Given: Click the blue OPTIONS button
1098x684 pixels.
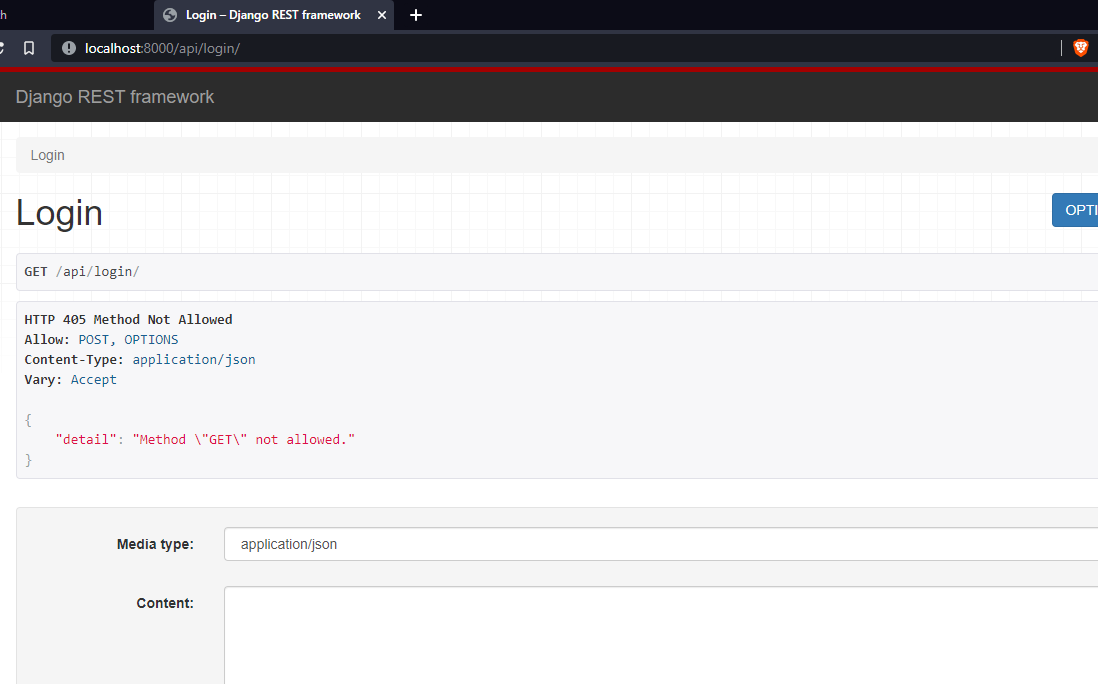Looking at the screenshot, I should pos(1075,210).
